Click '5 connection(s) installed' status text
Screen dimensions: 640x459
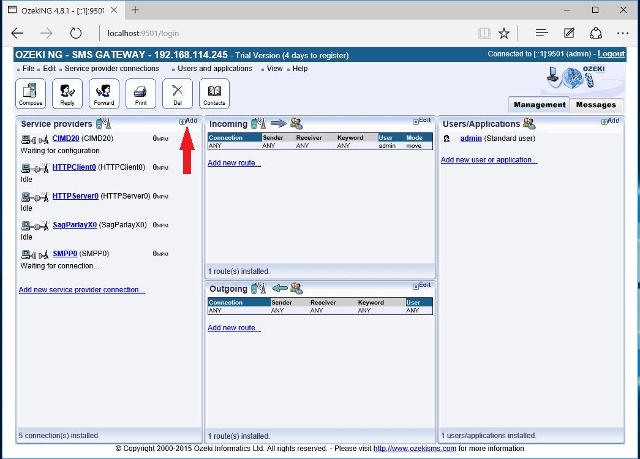click(x=58, y=436)
